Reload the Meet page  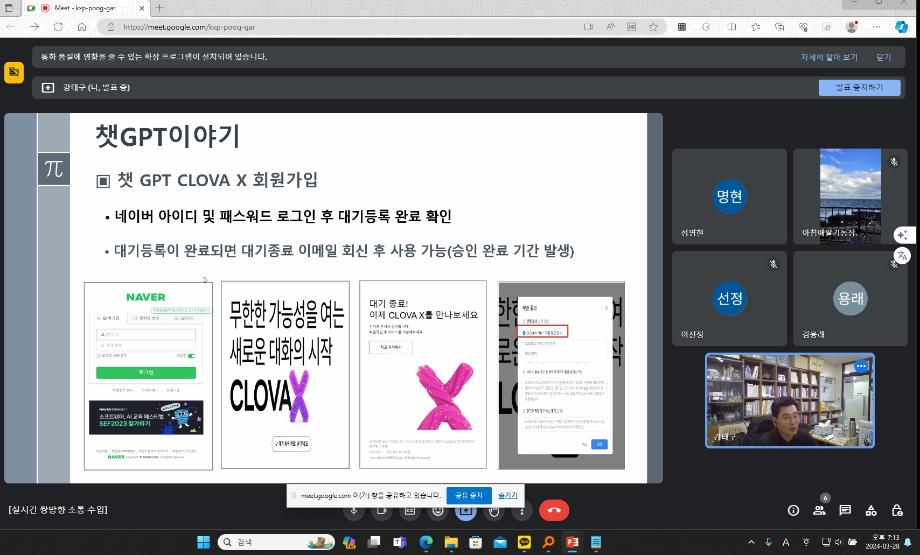click(x=58, y=27)
